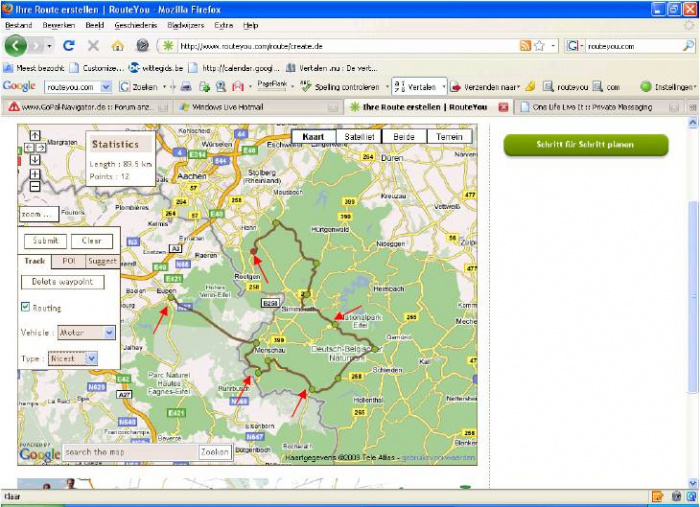Click the green waypoint at Eupen
700x507 pixels.
pyautogui.click(x=171, y=297)
